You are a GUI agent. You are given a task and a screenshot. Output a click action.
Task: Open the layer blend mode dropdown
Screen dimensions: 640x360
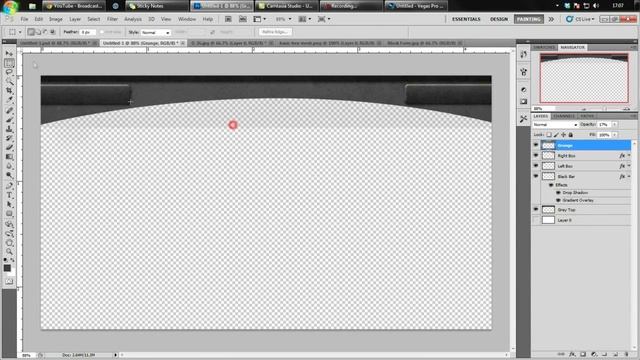[x=555, y=124]
